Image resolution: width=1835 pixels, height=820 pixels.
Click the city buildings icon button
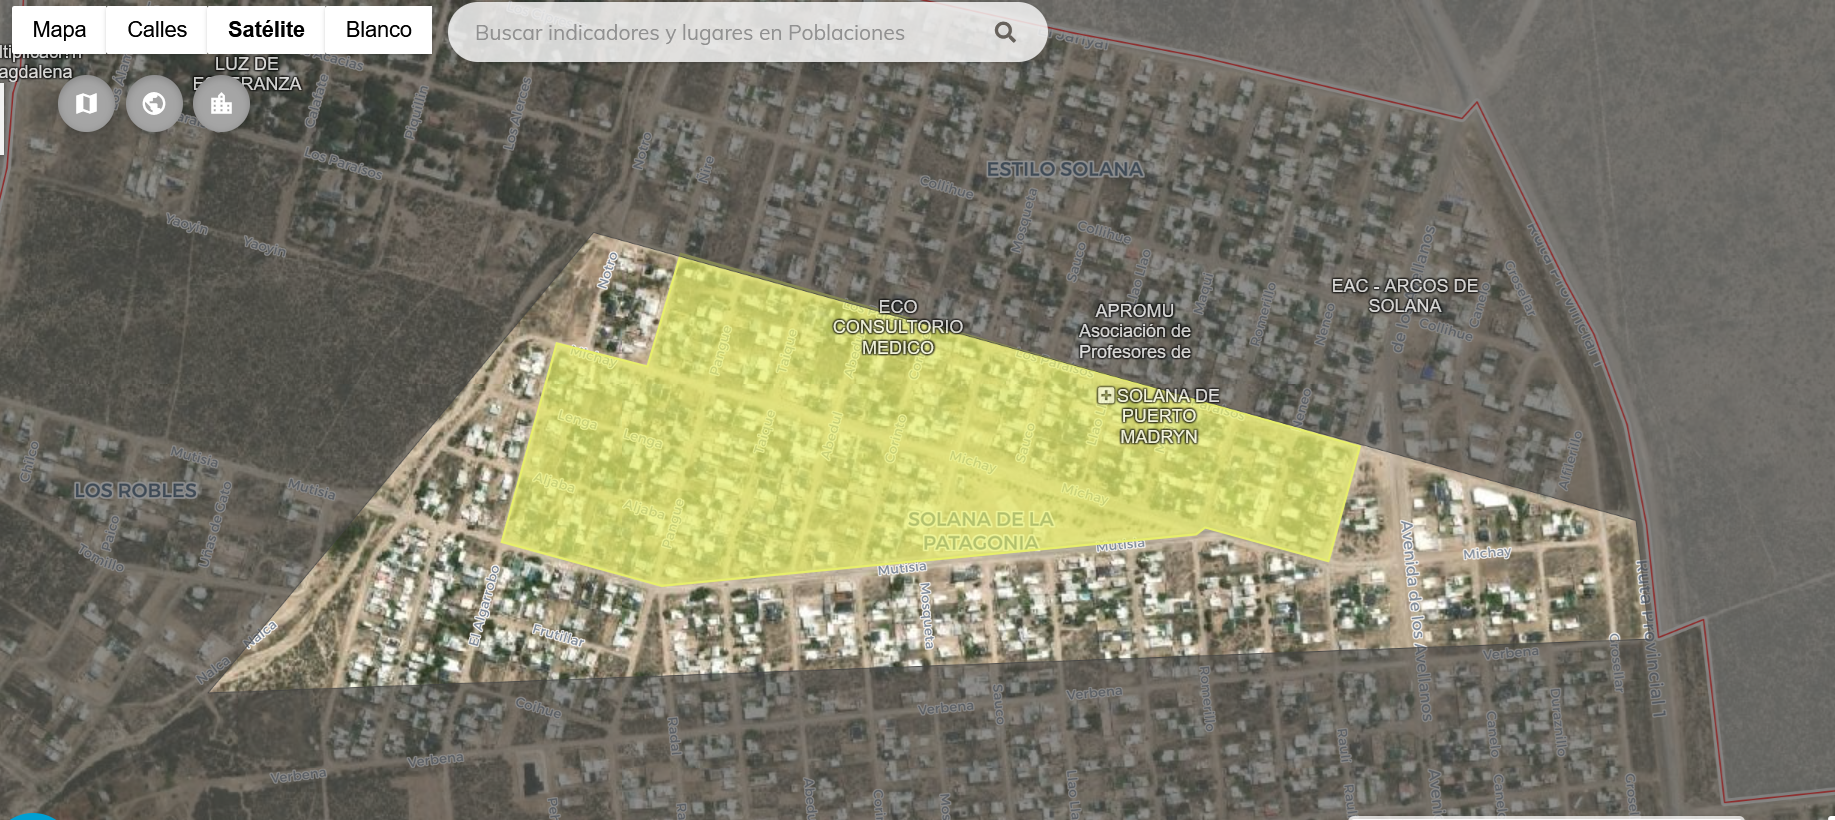coord(221,103)
